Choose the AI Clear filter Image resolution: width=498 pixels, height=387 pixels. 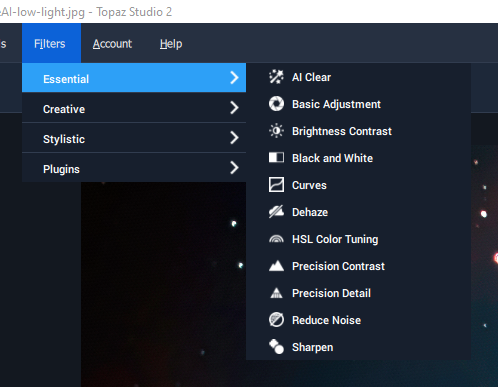pos(358,77)
